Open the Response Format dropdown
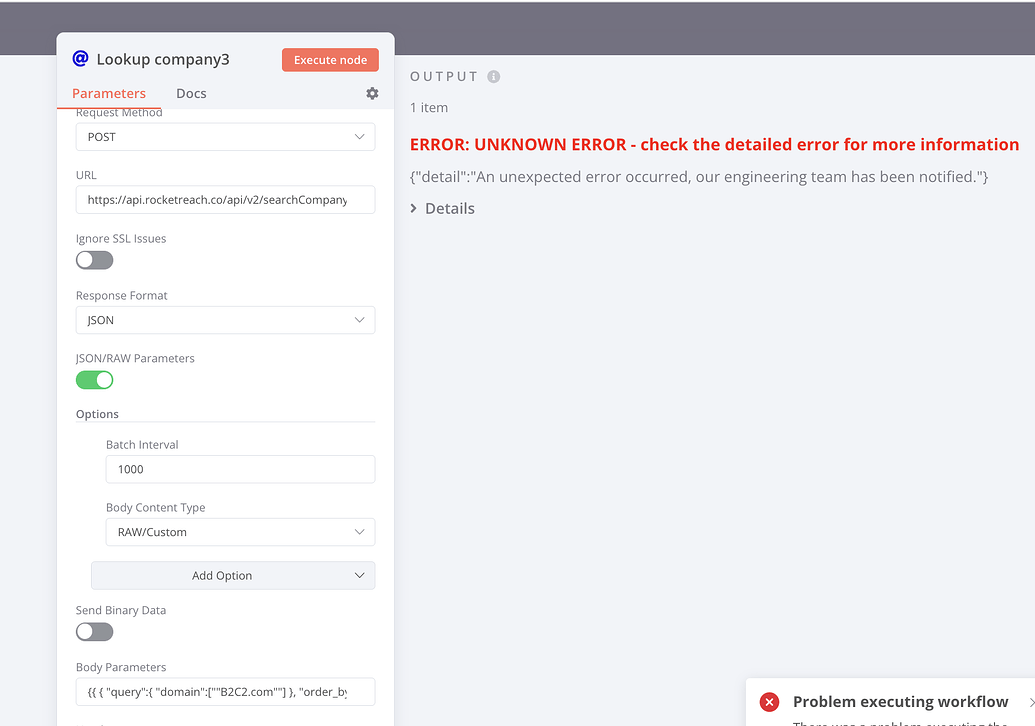1035x726 pixels. pos(225,320)
